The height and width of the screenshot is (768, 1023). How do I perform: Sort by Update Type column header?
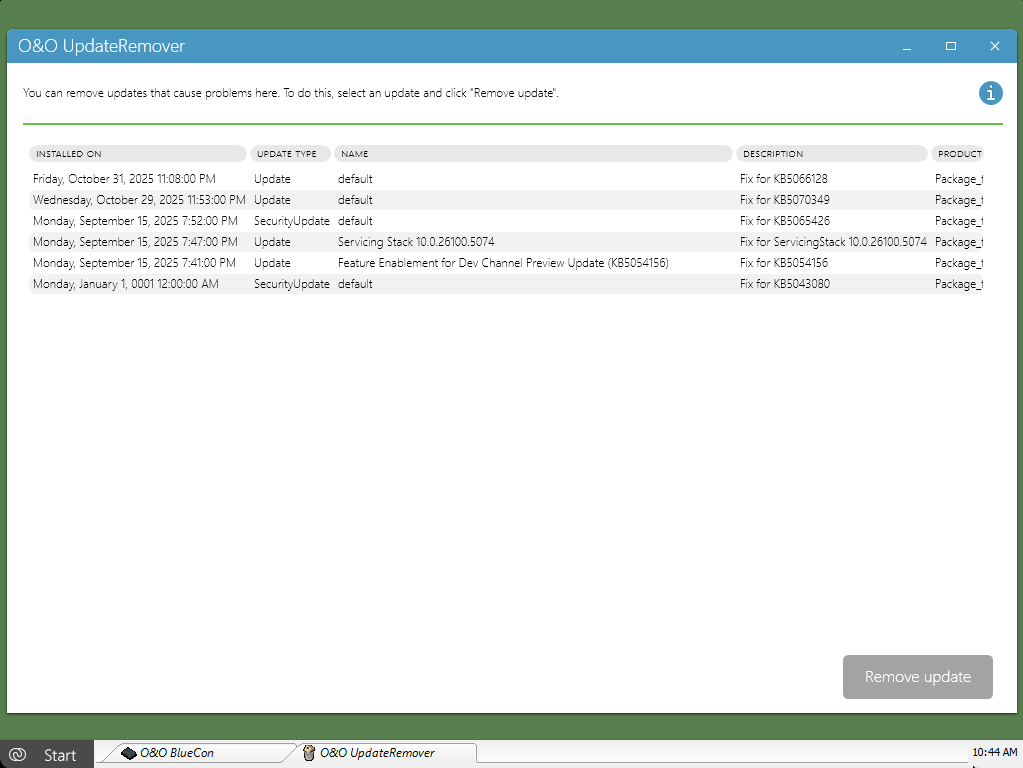pos(290,154)
